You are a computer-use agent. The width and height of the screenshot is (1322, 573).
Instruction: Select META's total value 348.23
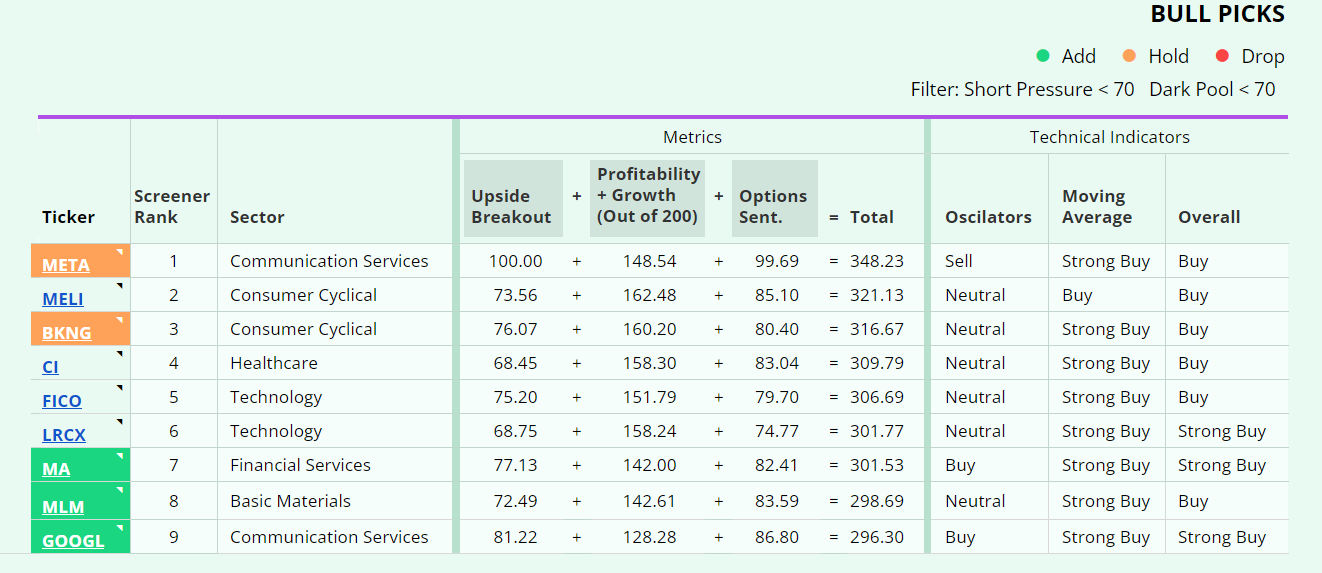877,261
